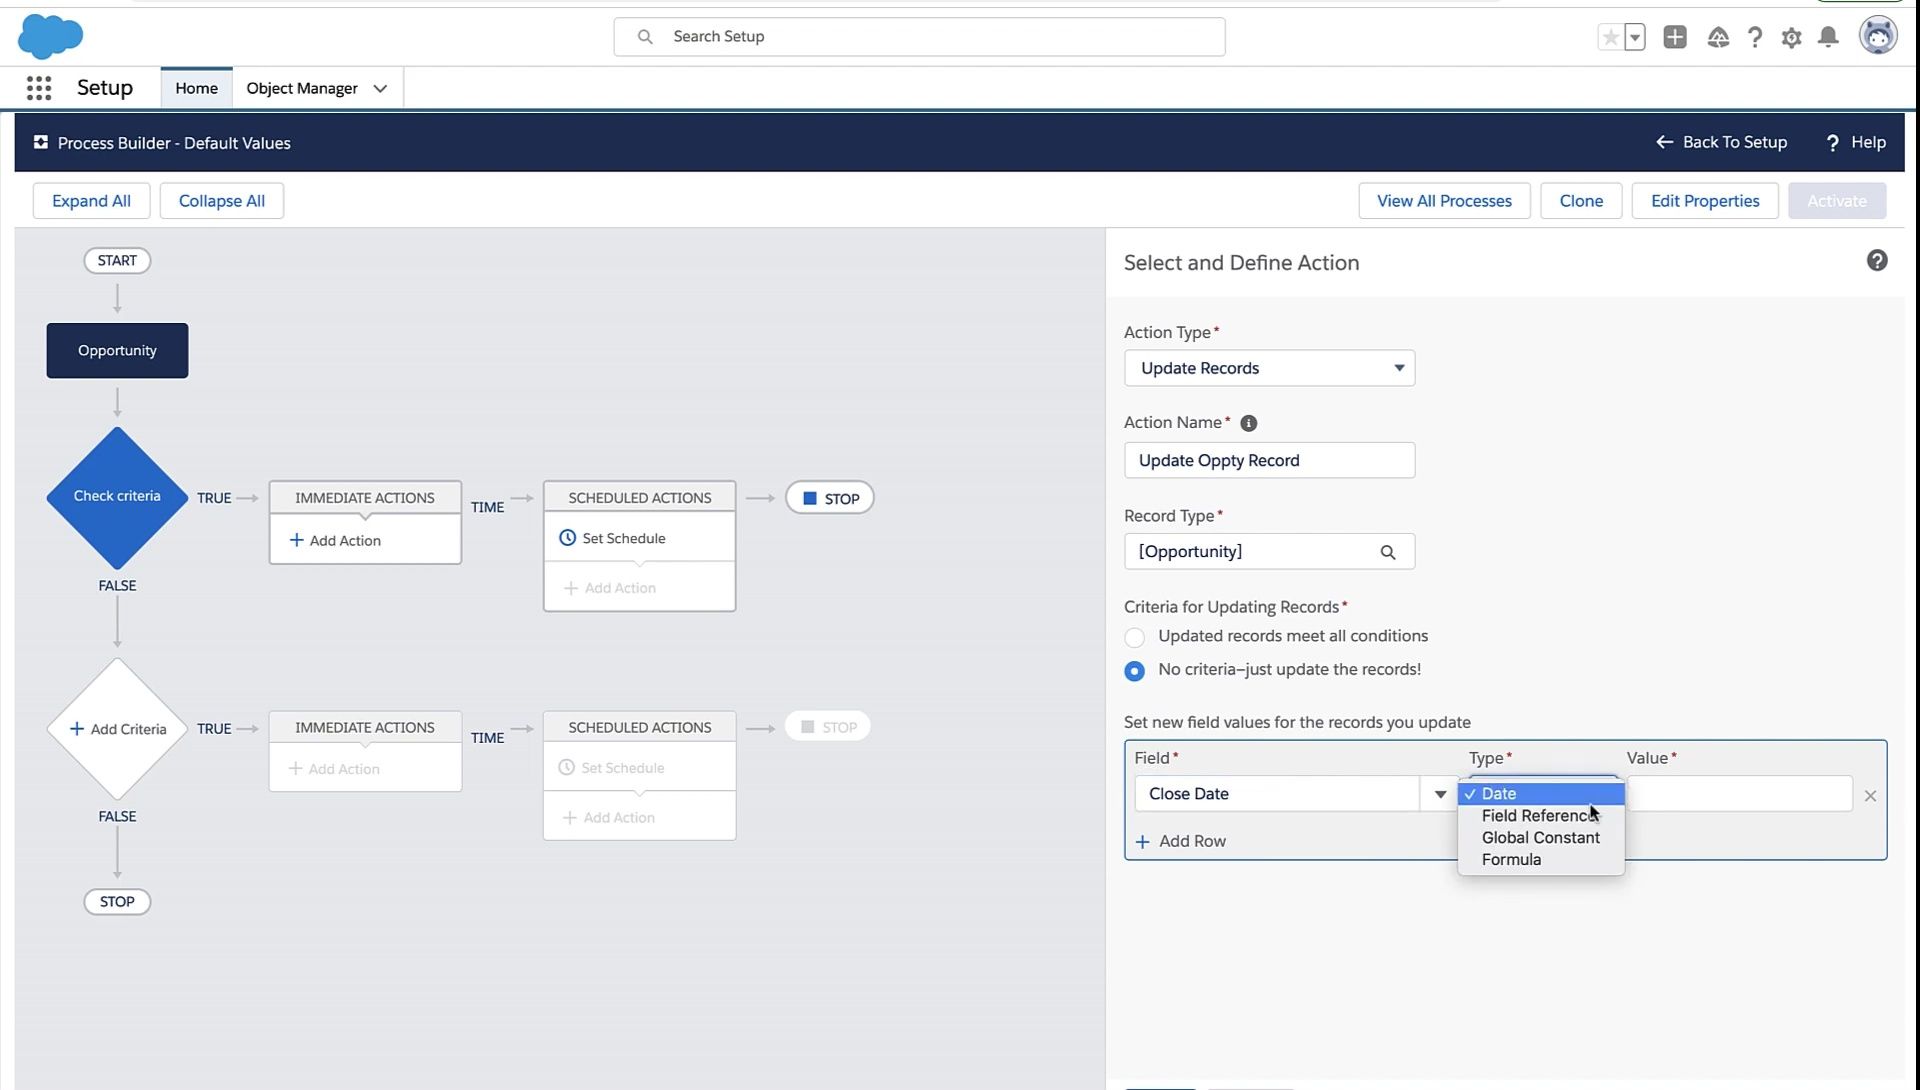Click the START node
The image size is (1920, 1090).
pyautogui.click(x=117, y=260)
